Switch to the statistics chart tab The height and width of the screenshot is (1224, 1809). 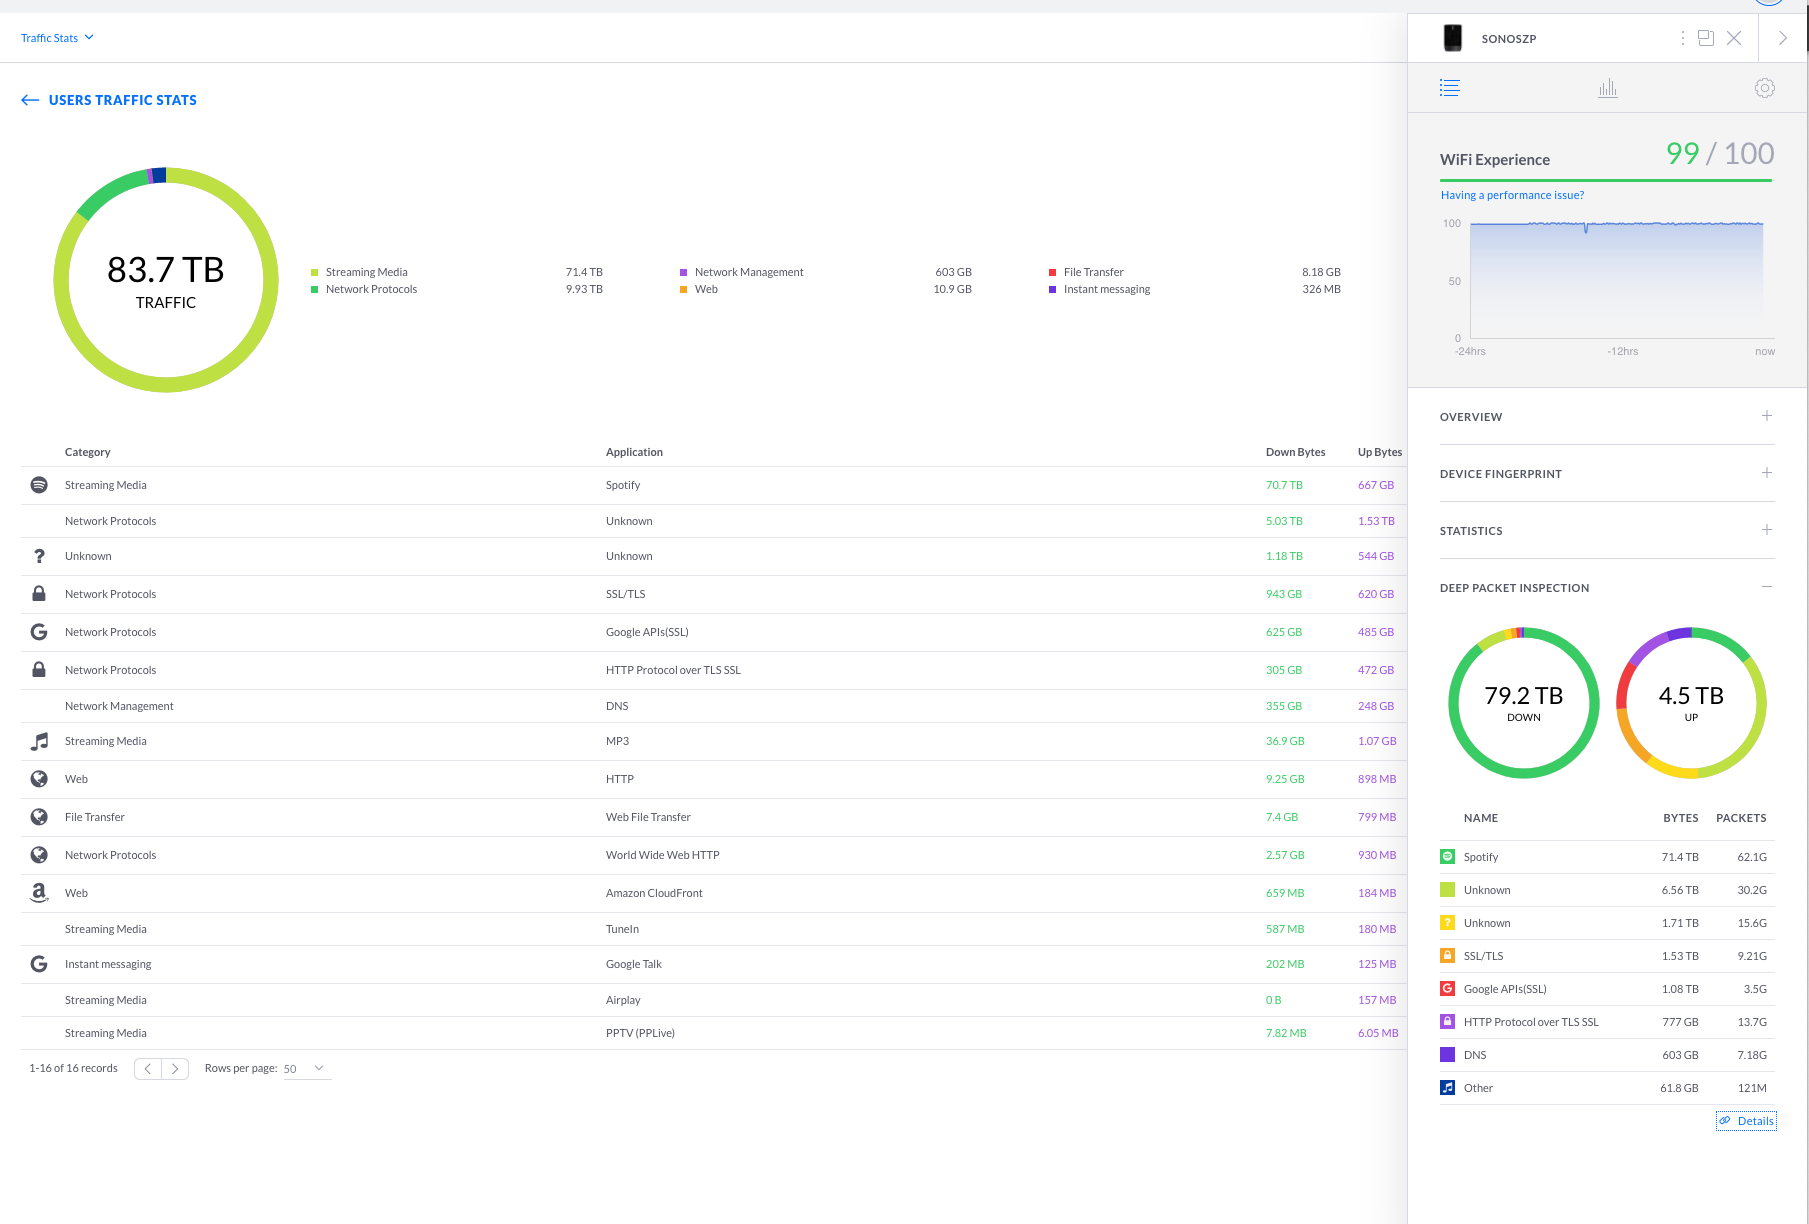[x=1608, y=88]
